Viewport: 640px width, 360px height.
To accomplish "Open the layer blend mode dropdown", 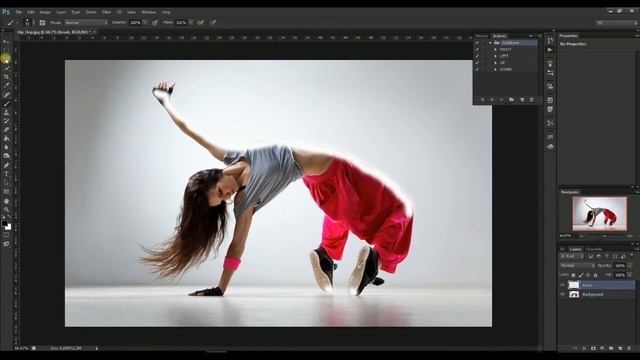I will (x=577, y=265).
